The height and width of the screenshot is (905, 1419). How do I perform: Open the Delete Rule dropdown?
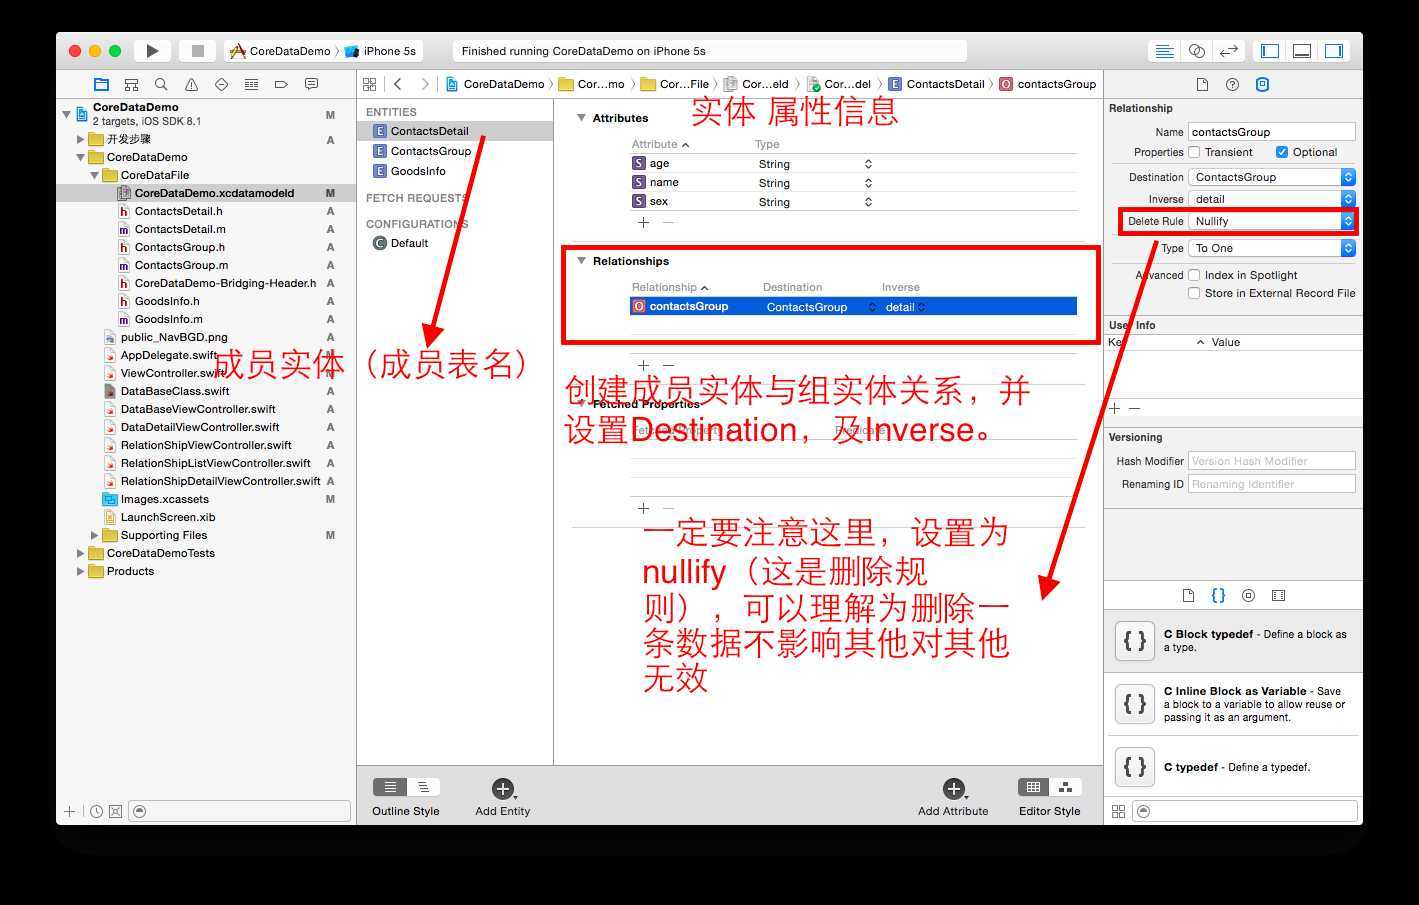tap(1272, 221)
